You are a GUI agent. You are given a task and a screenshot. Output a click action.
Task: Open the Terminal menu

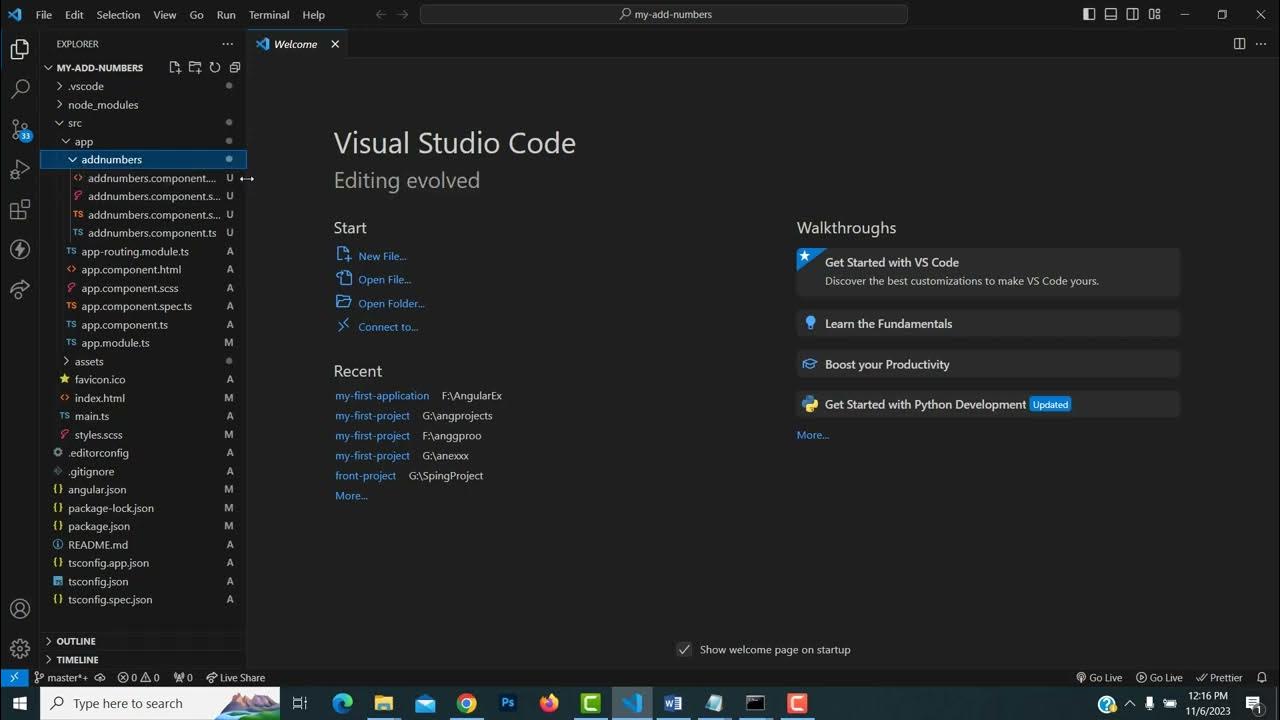tap(269, 15)
